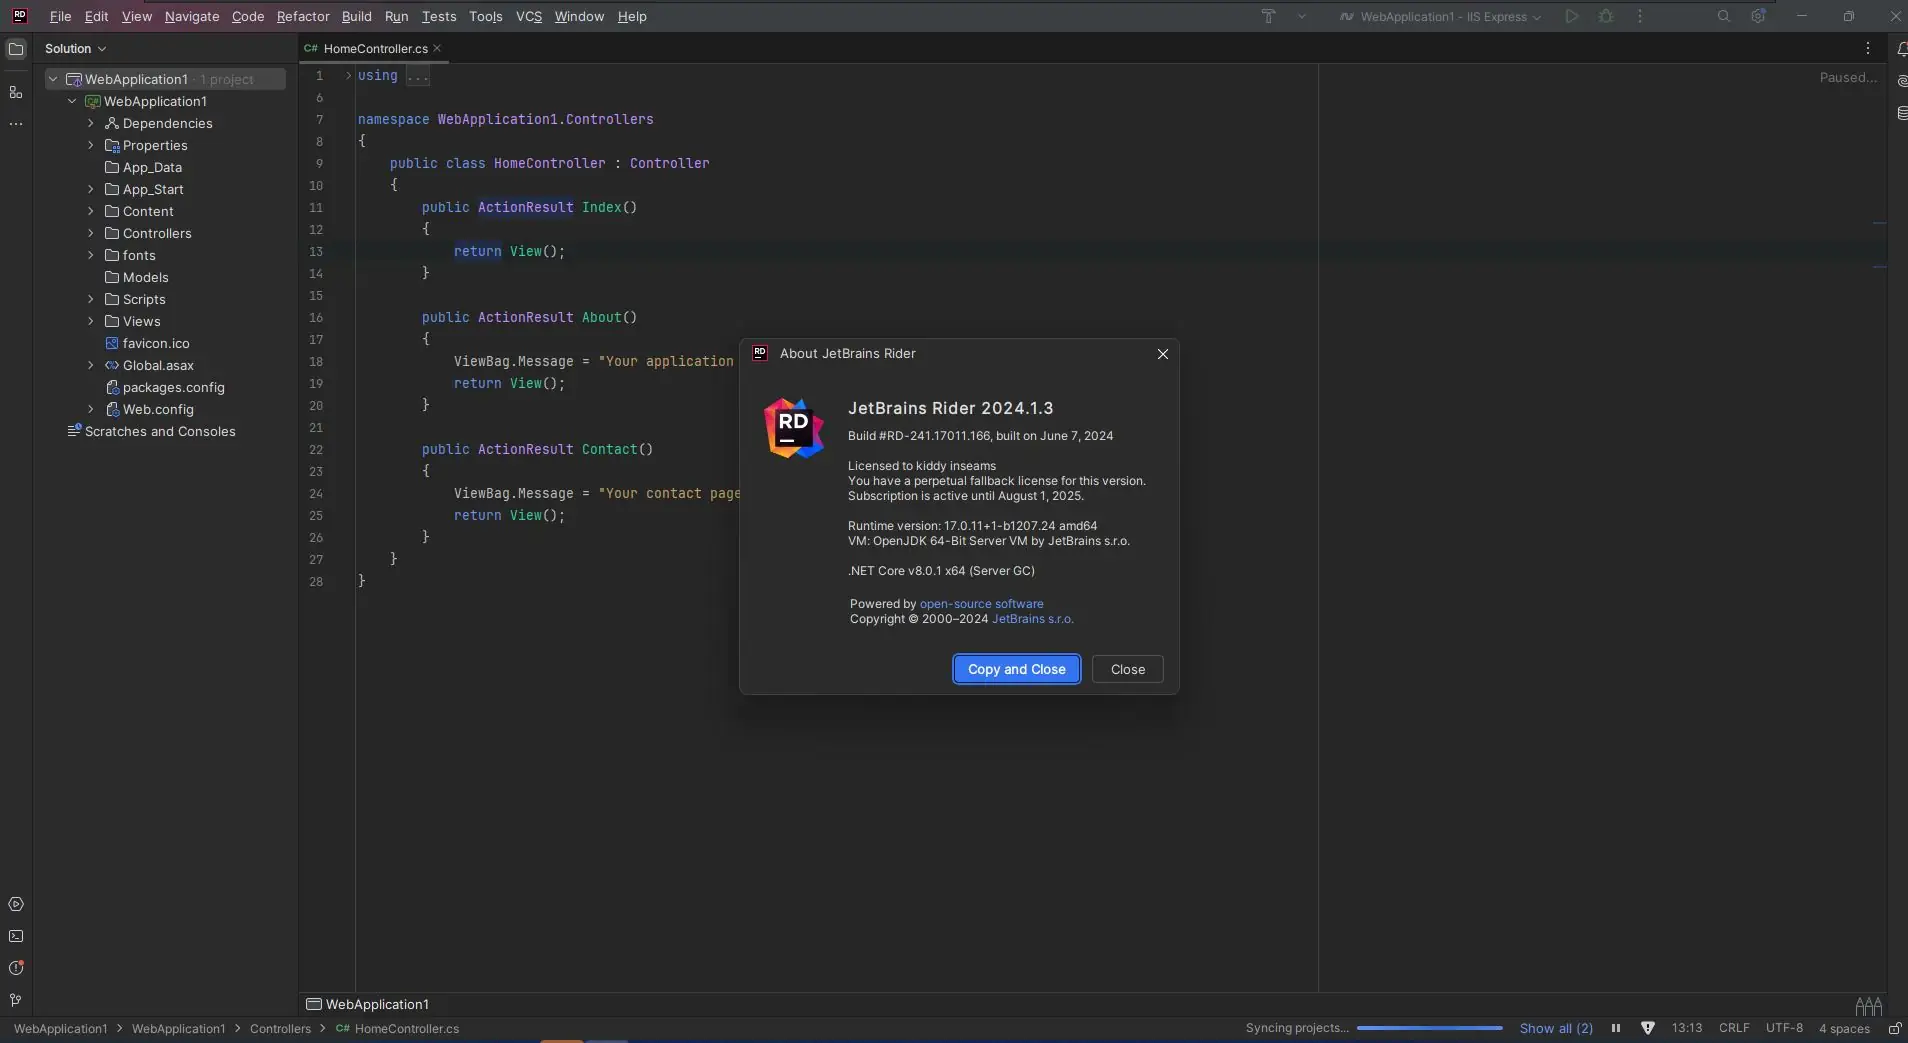
Task: Click the Dependencies node icon
Action: click(112, 123)
